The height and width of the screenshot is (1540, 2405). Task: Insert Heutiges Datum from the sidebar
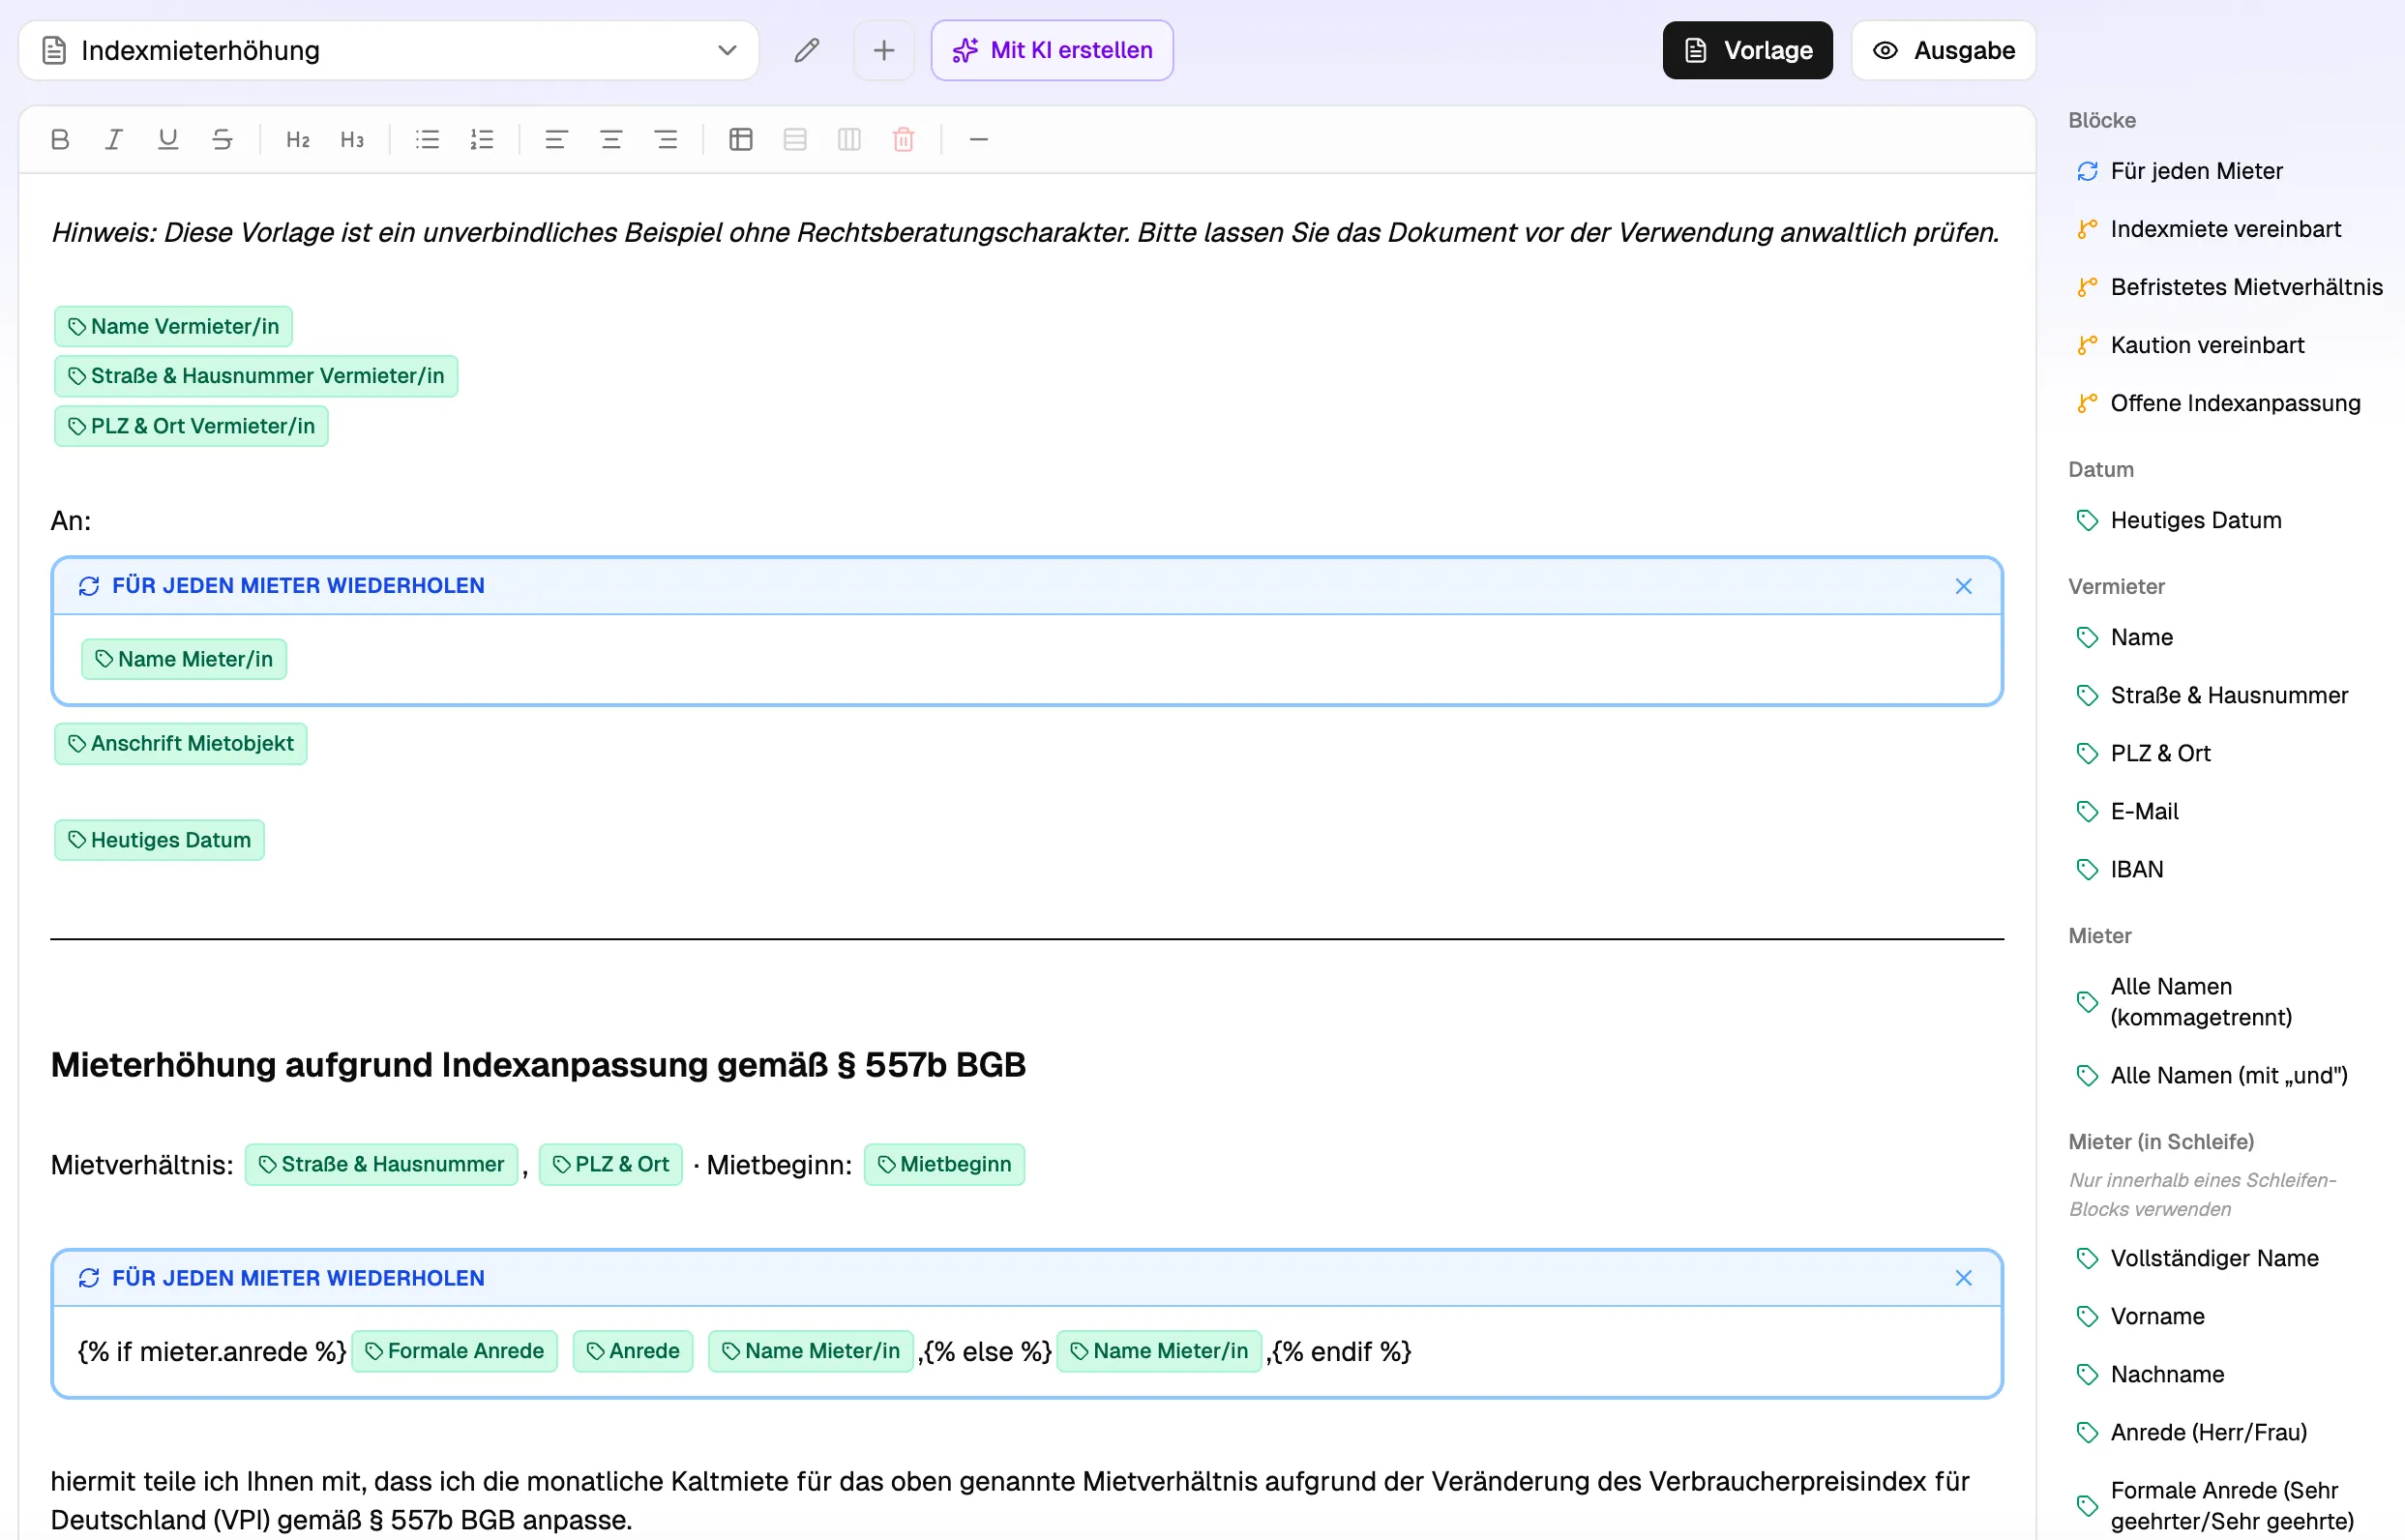click(x=2179, y=520)
